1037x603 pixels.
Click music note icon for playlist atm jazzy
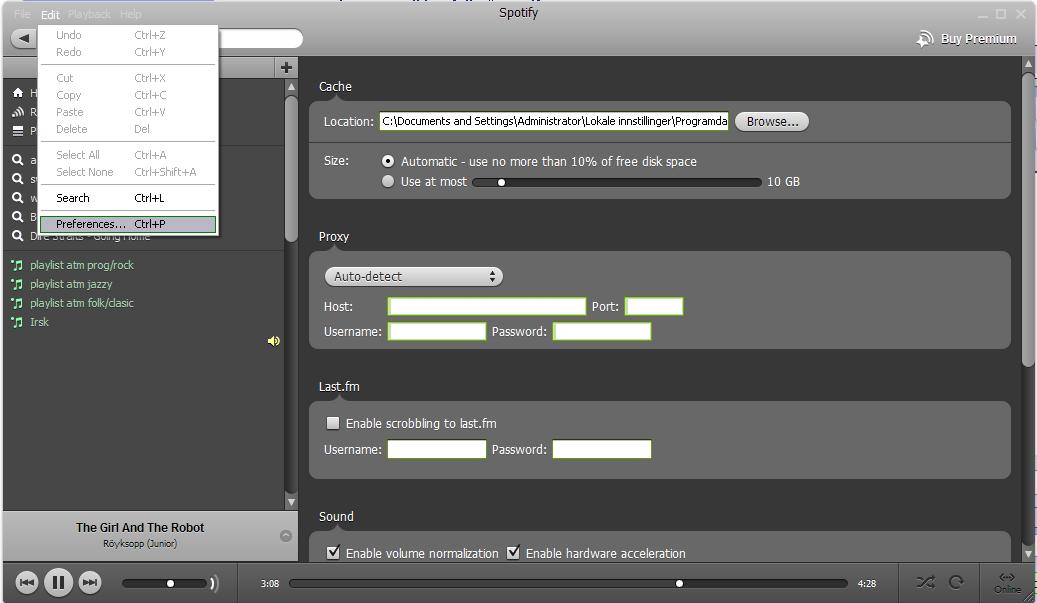pyautogui.click(x=17, y=284)
